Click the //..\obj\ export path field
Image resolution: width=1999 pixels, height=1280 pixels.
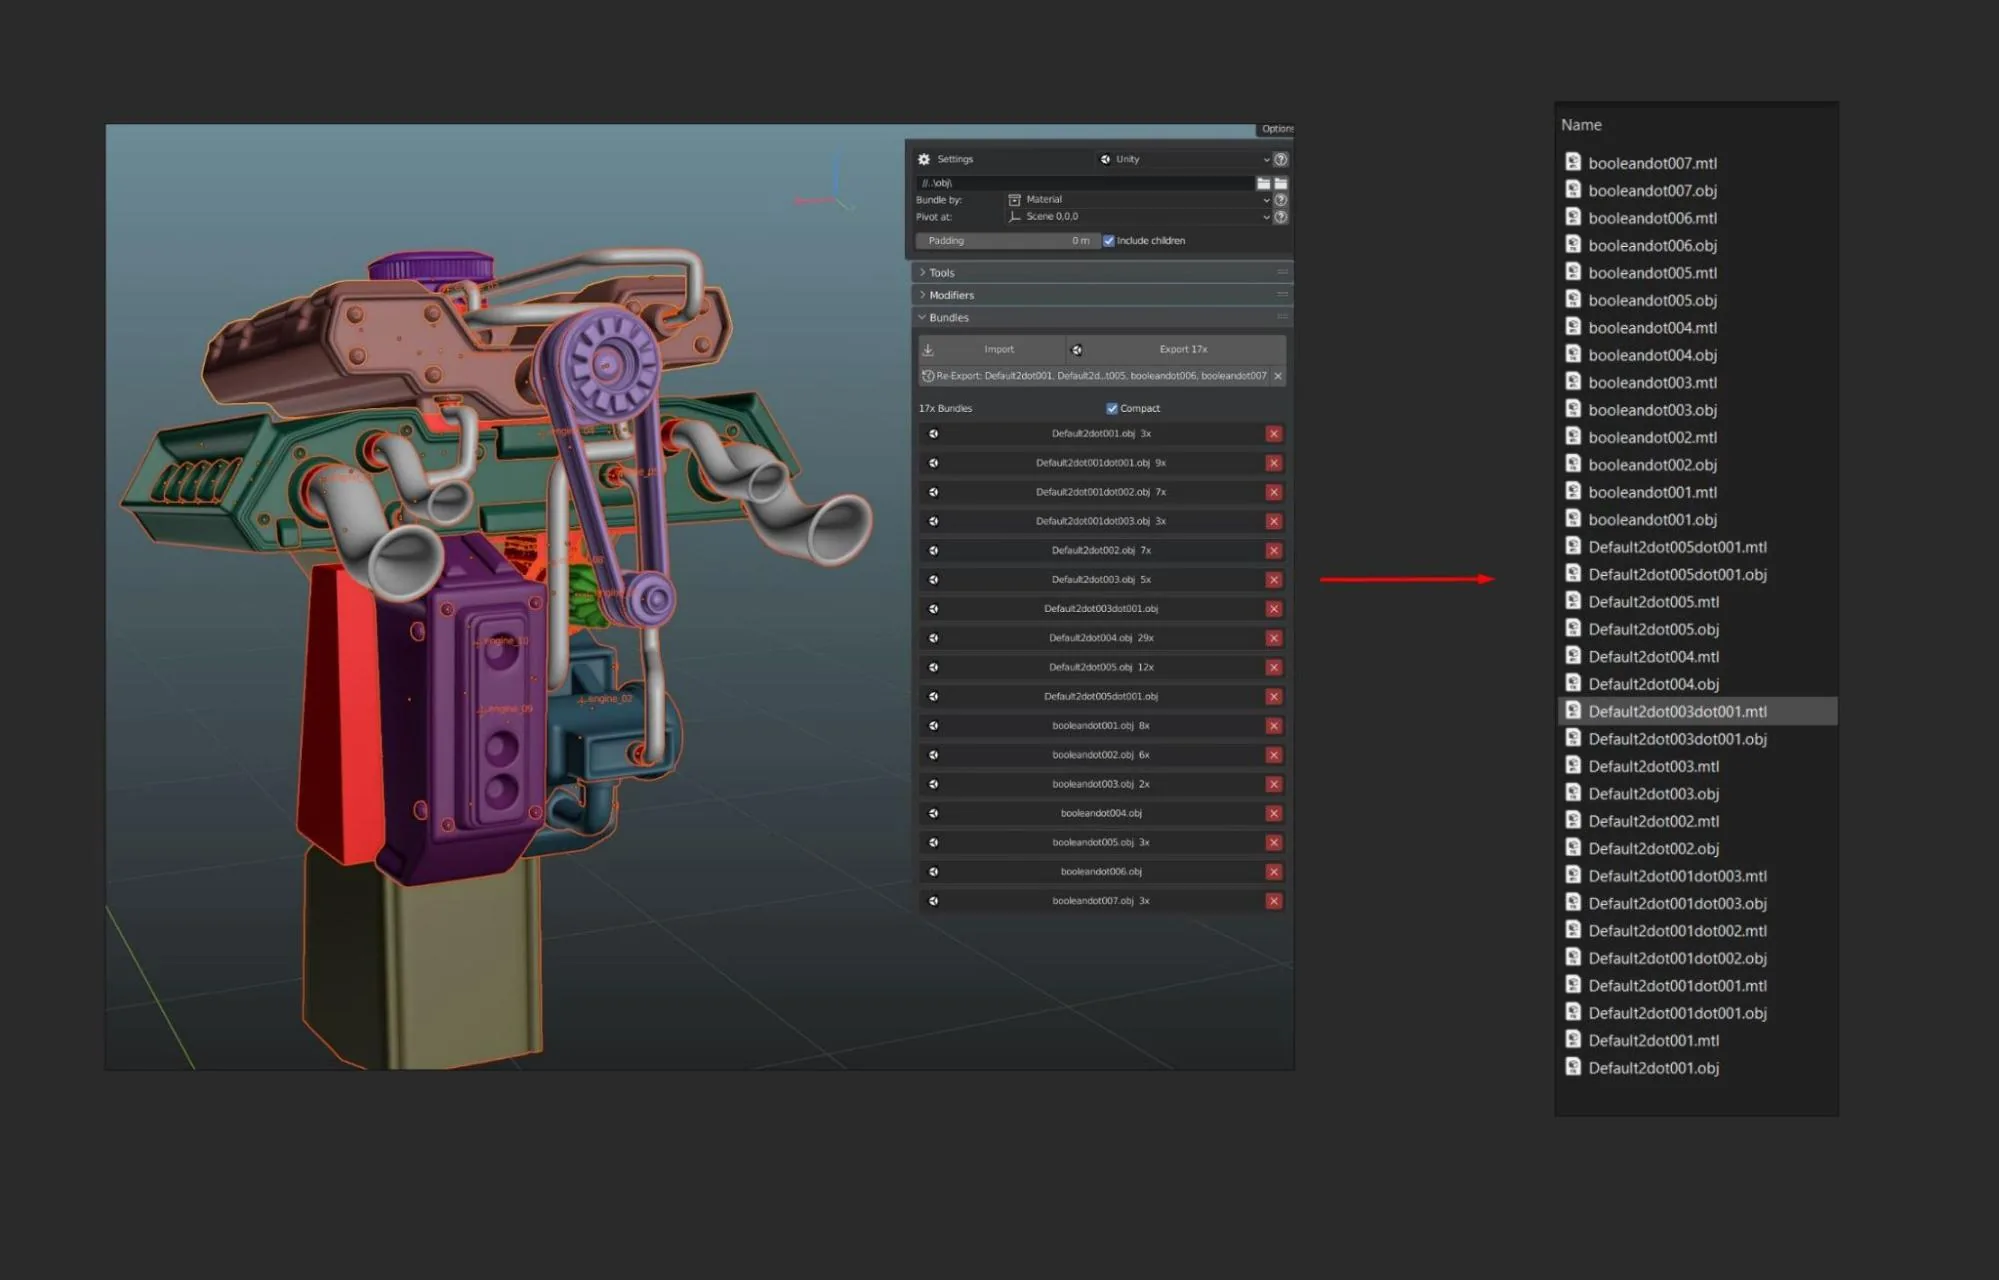(x=1085, y=183)
